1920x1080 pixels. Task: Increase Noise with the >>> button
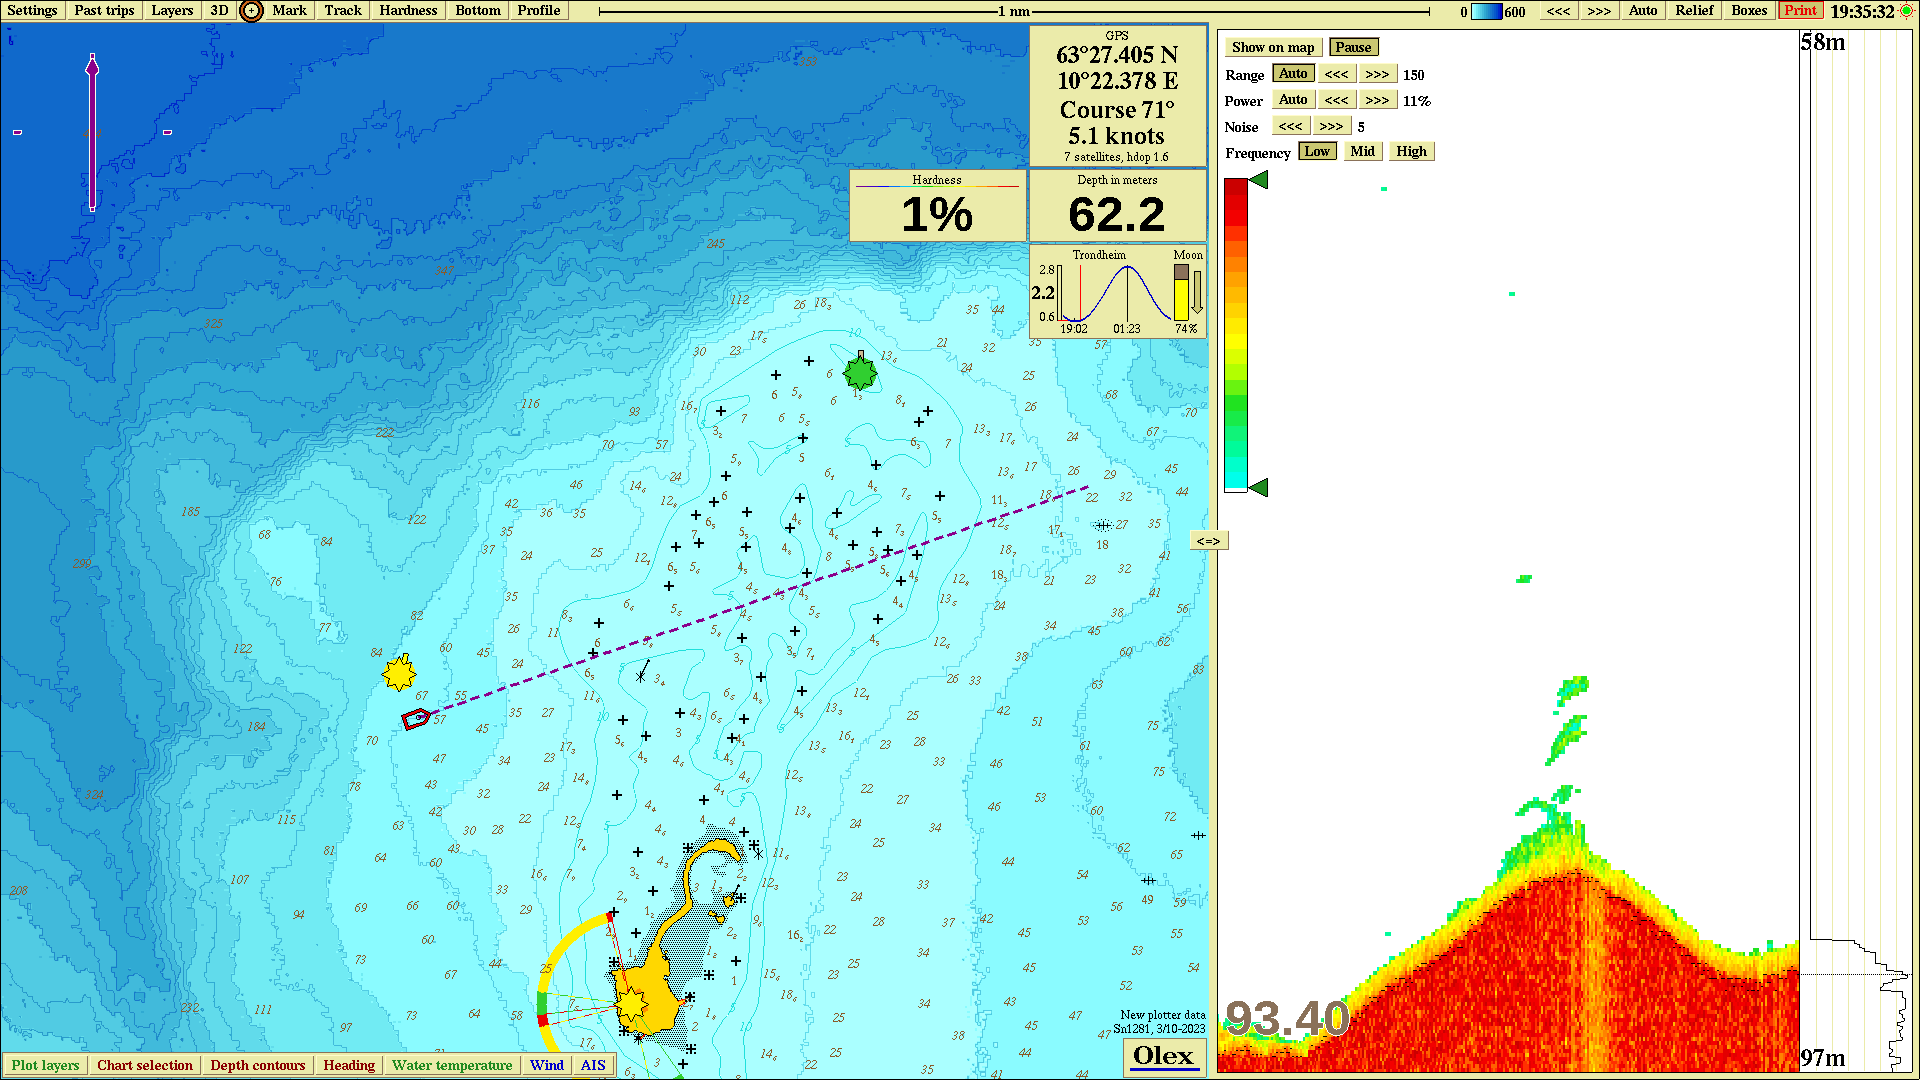click(x=1330, y=126)
